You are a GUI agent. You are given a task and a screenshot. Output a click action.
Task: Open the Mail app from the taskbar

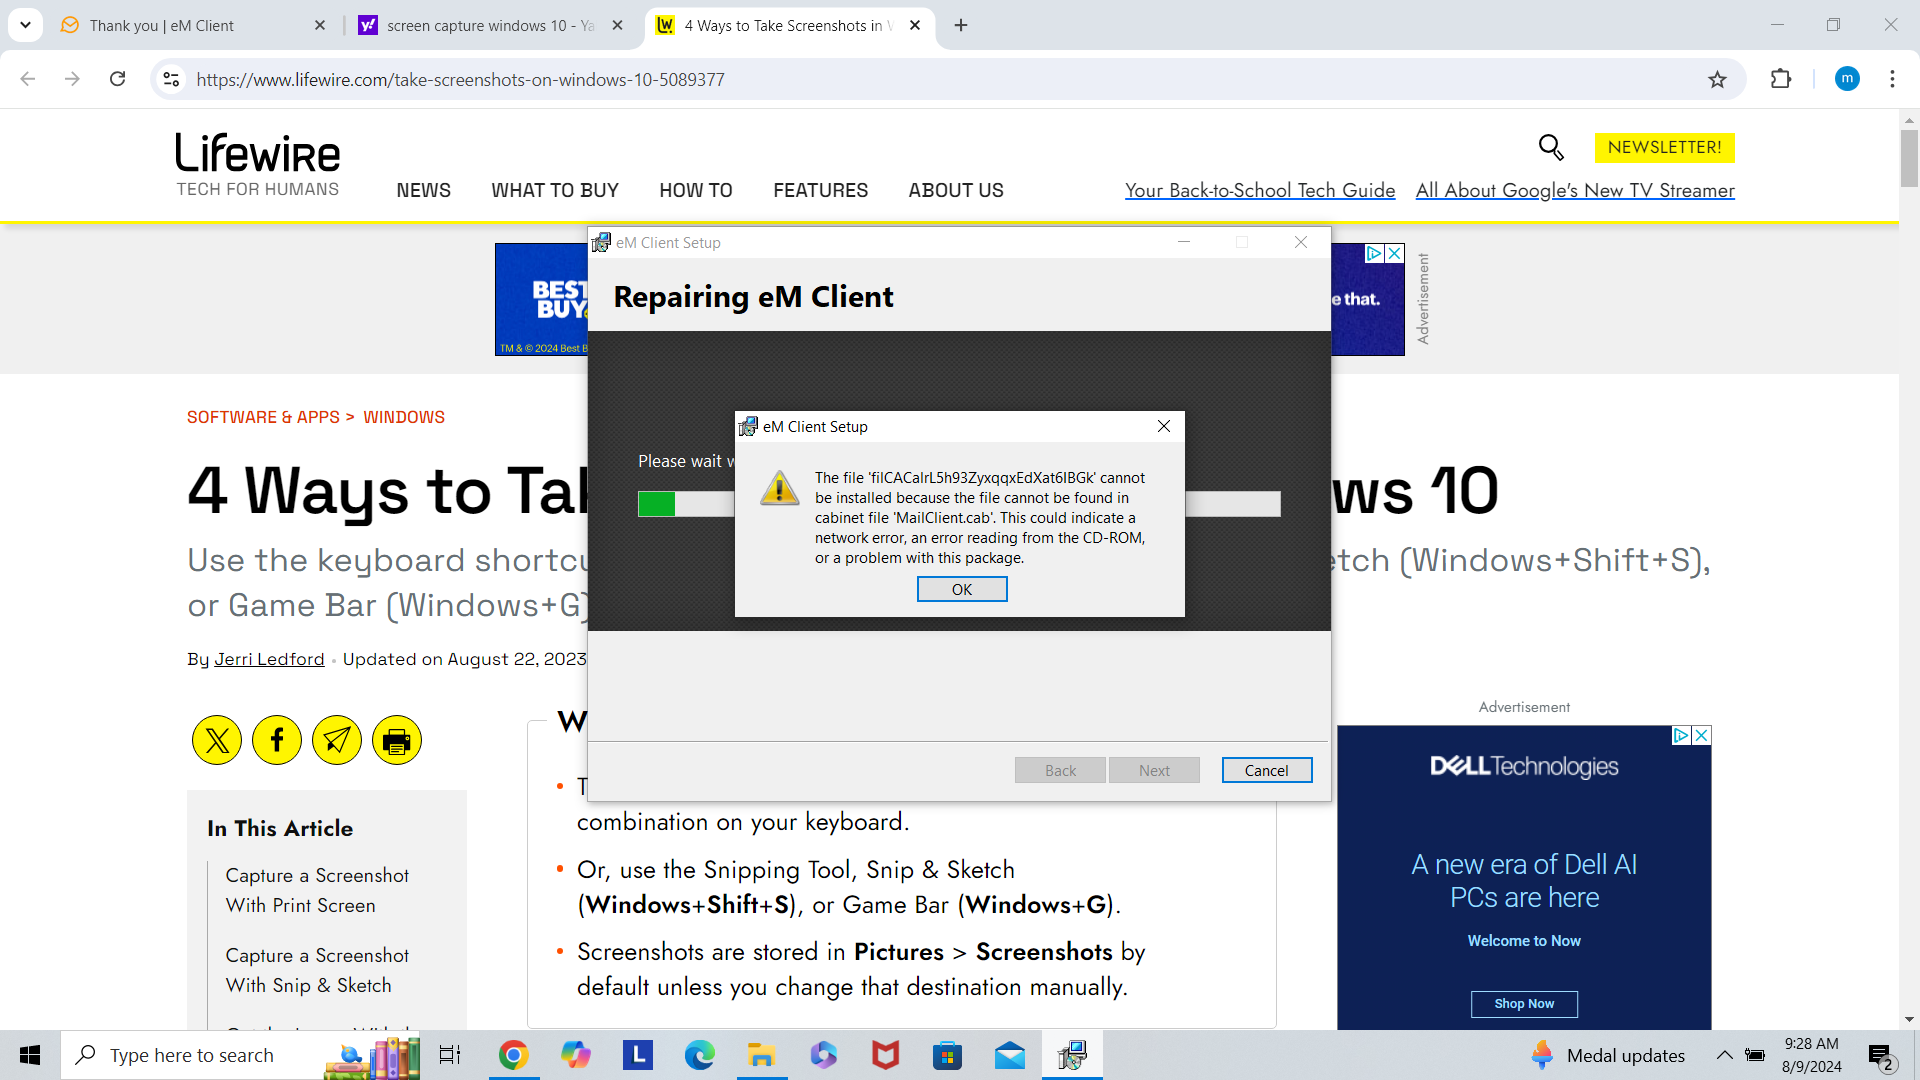pyautogui.click(x=1010, y=1055)
